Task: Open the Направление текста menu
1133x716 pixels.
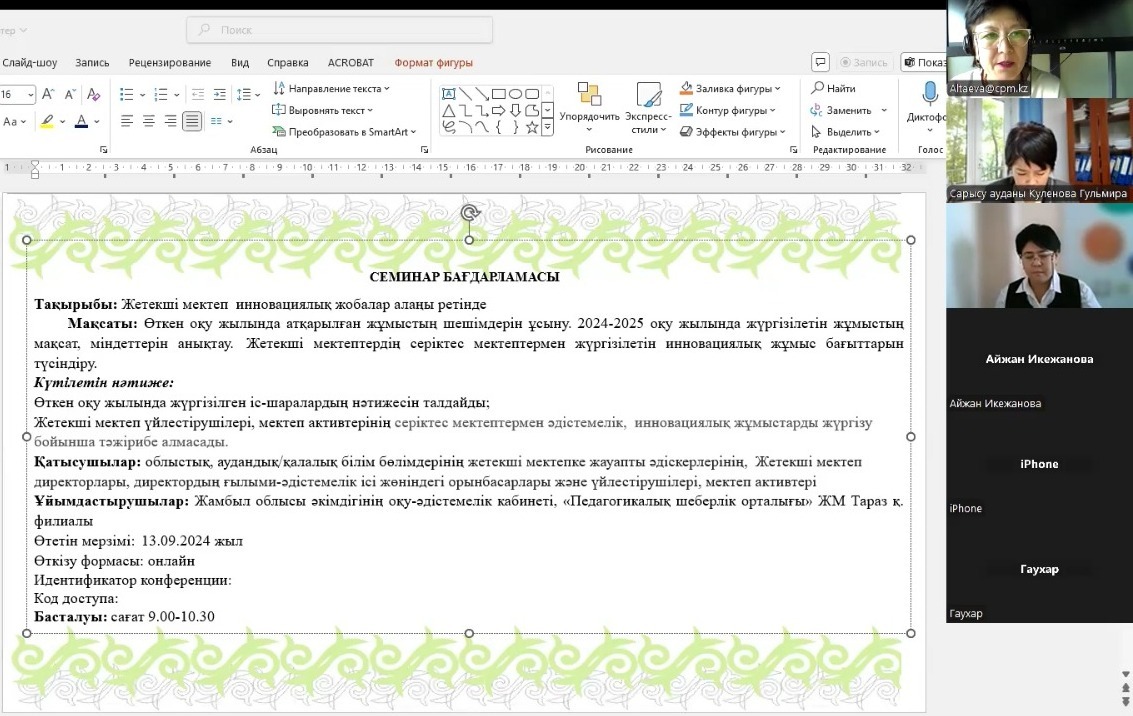Action: point(332,88)
